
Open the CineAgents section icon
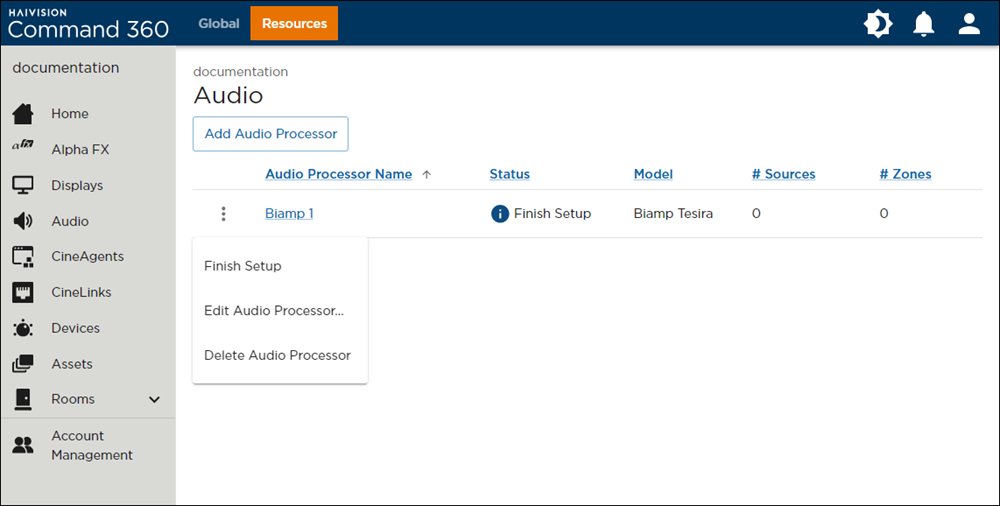(23, 257)
